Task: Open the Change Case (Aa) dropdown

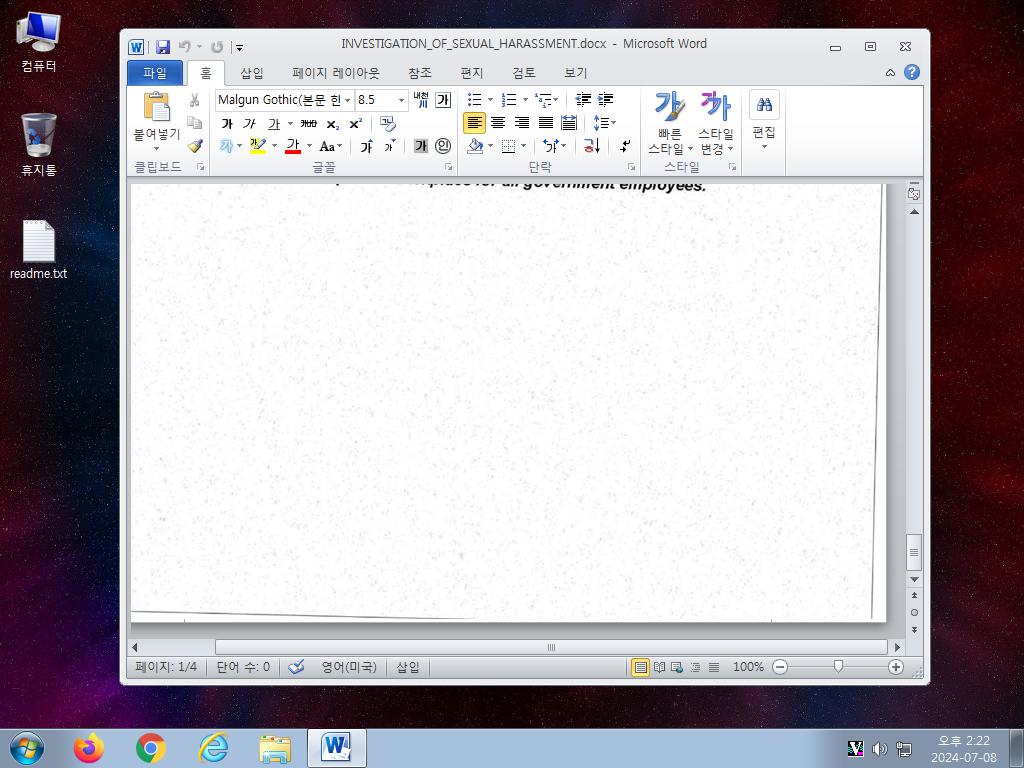Action: tap(330, 146)
